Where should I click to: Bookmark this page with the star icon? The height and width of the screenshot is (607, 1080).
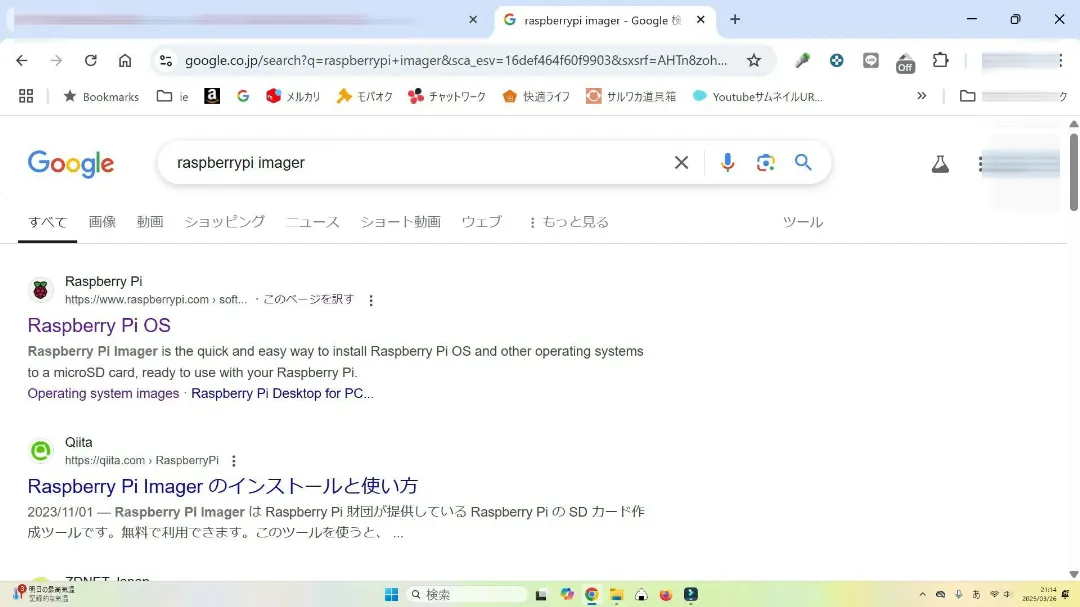coord(754,61)
